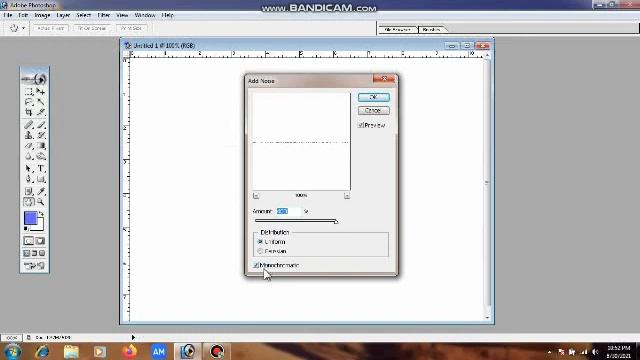This screenshot has width=640, height=360.
Task: Select the Rectangle shape tool
Action: coord(40,179)
